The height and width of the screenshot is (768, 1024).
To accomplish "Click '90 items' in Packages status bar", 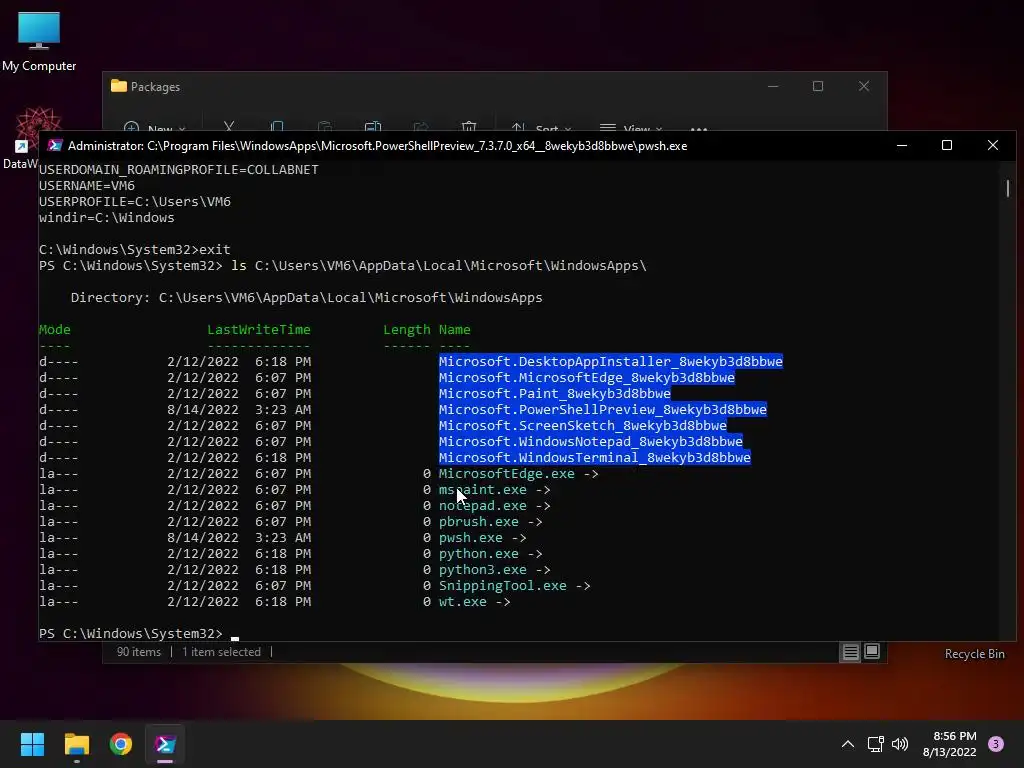I will tap(138, 652).
